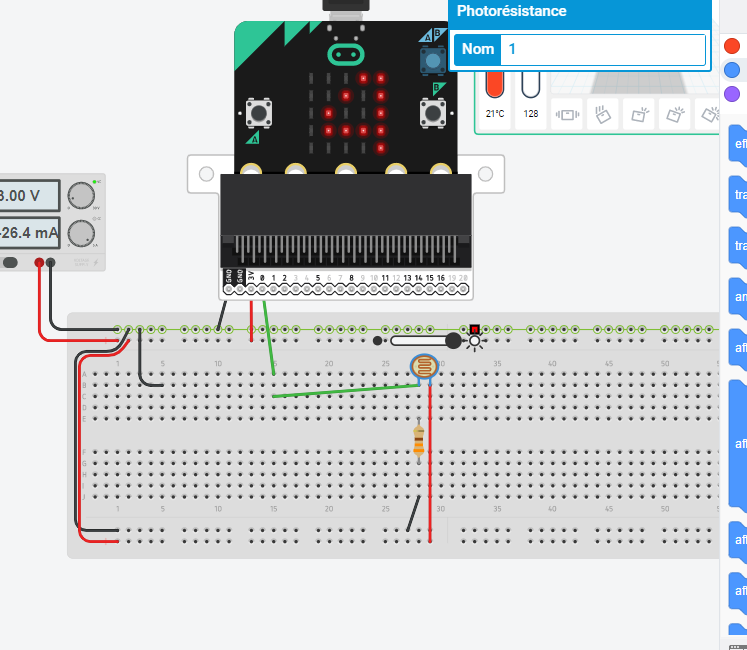Choose the red block category circle

(732, 46)
